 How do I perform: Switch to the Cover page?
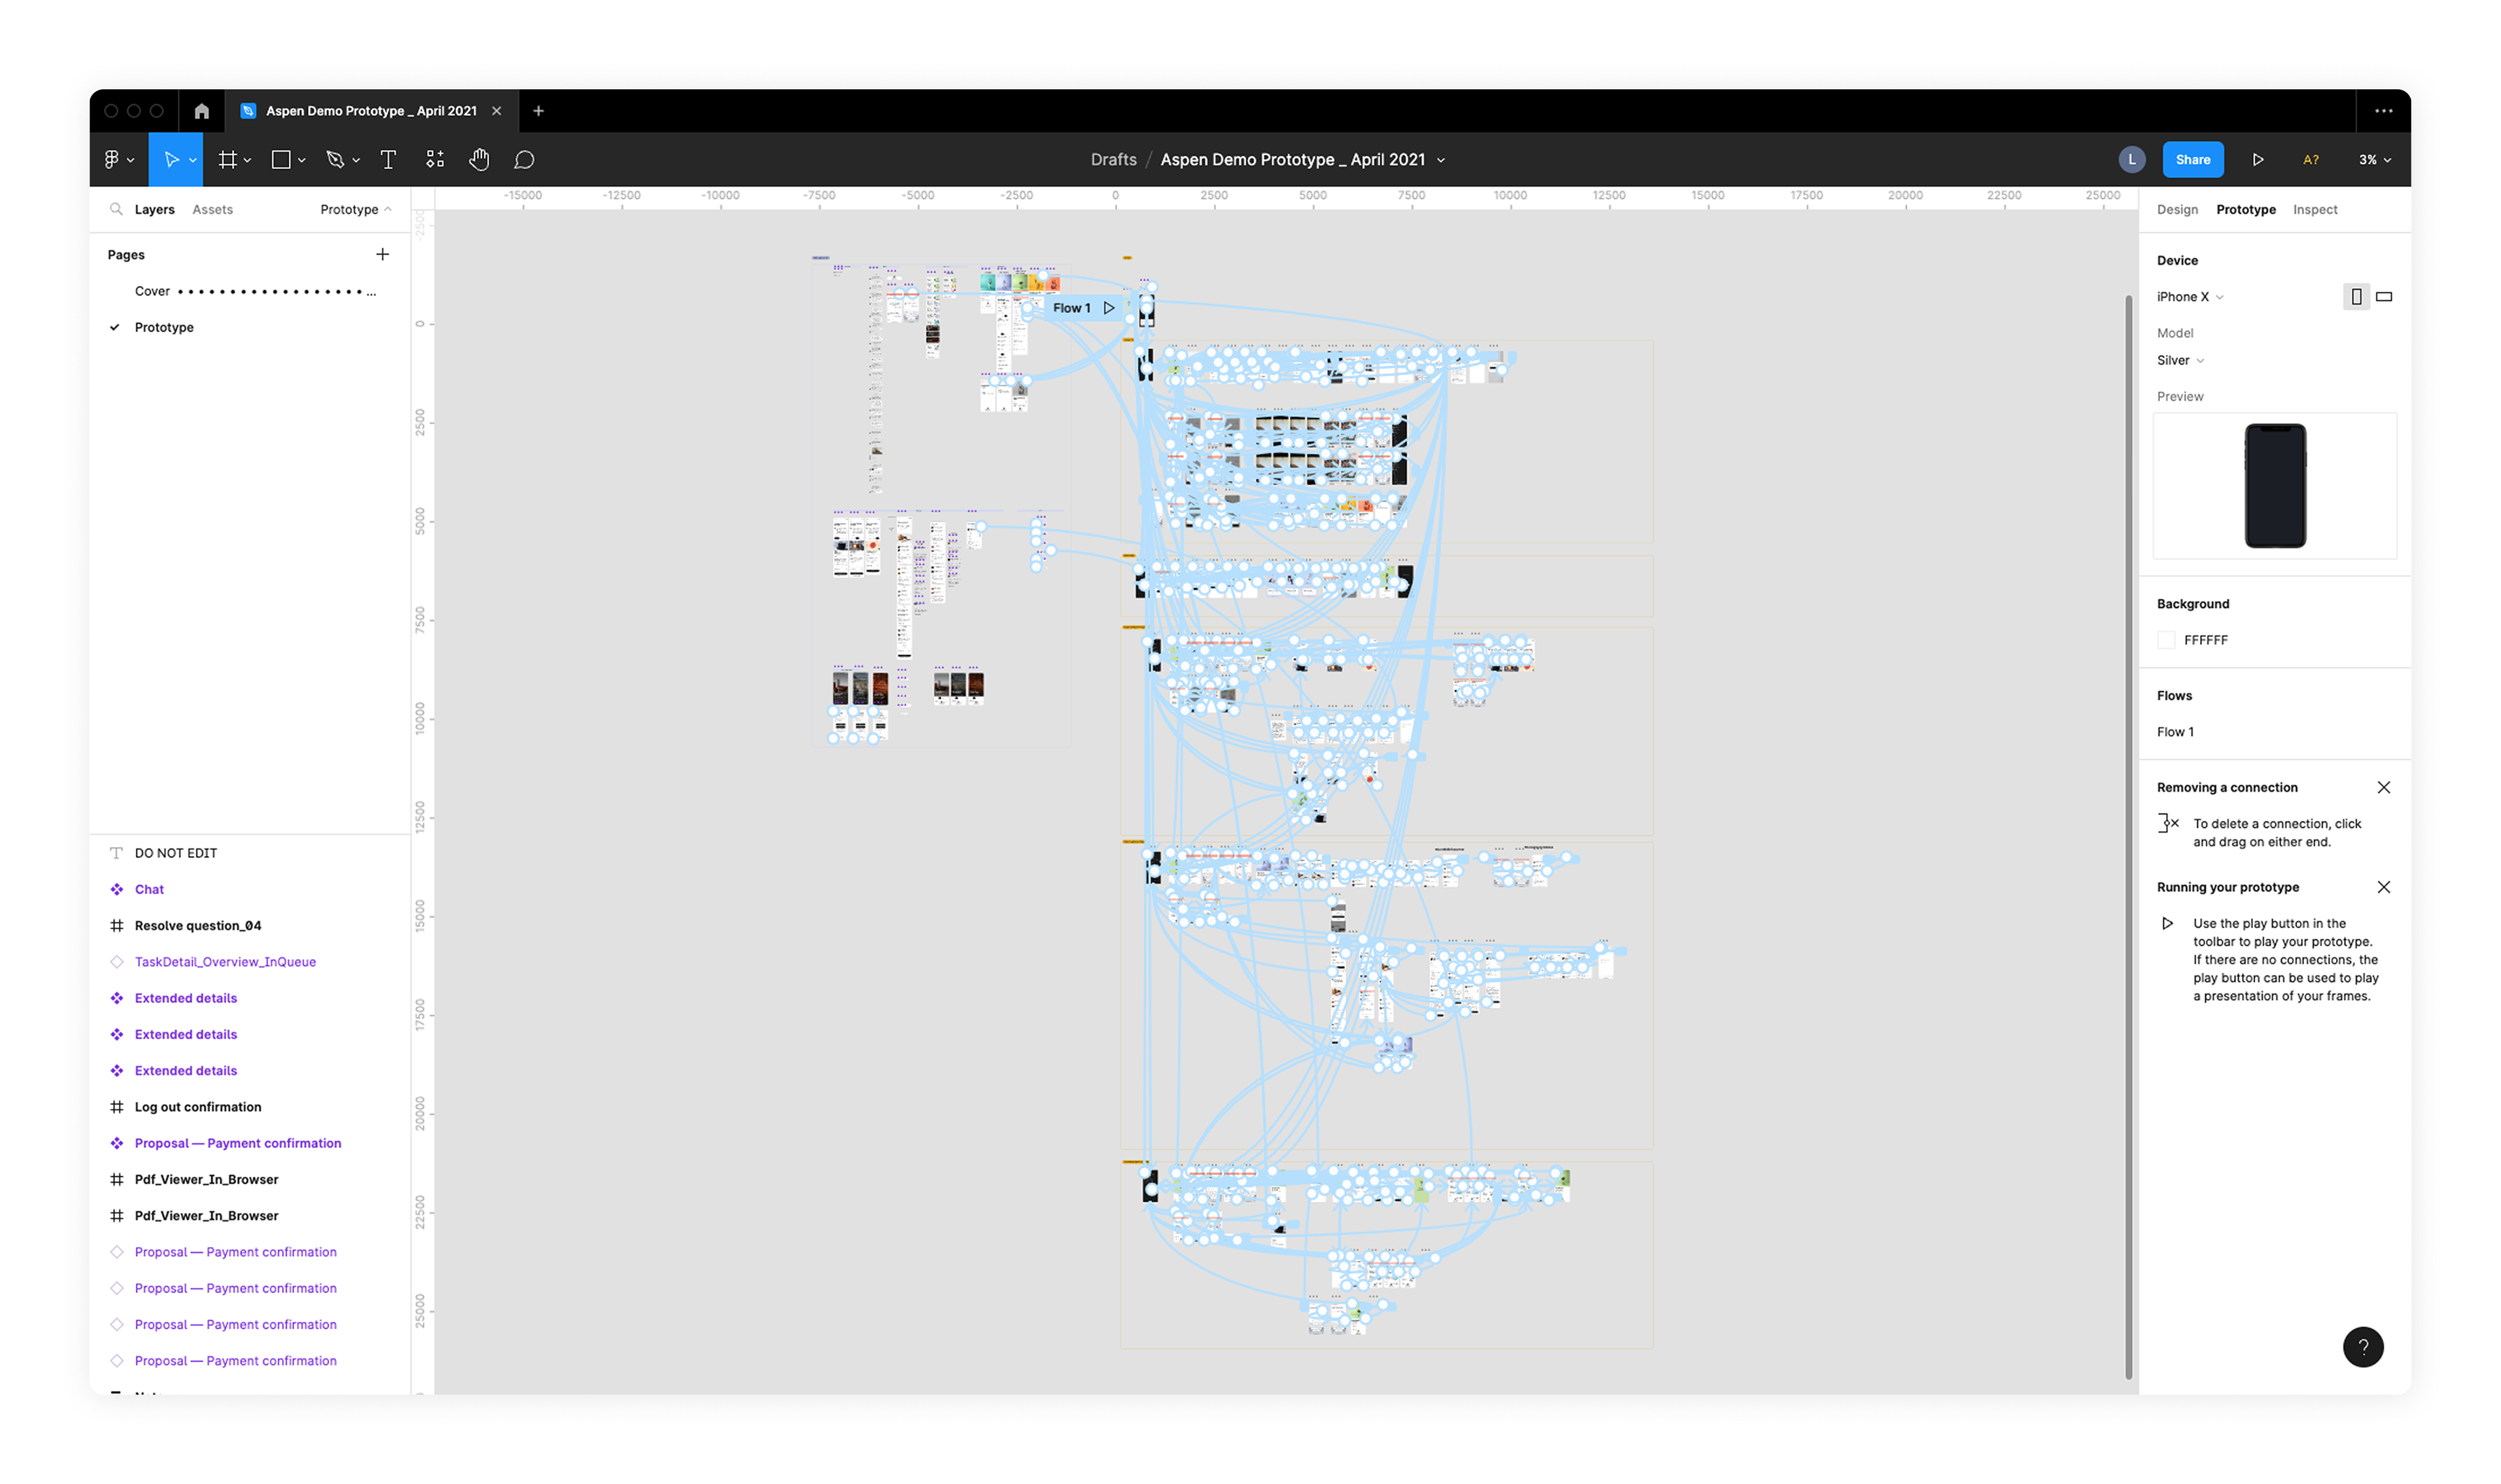153,292
